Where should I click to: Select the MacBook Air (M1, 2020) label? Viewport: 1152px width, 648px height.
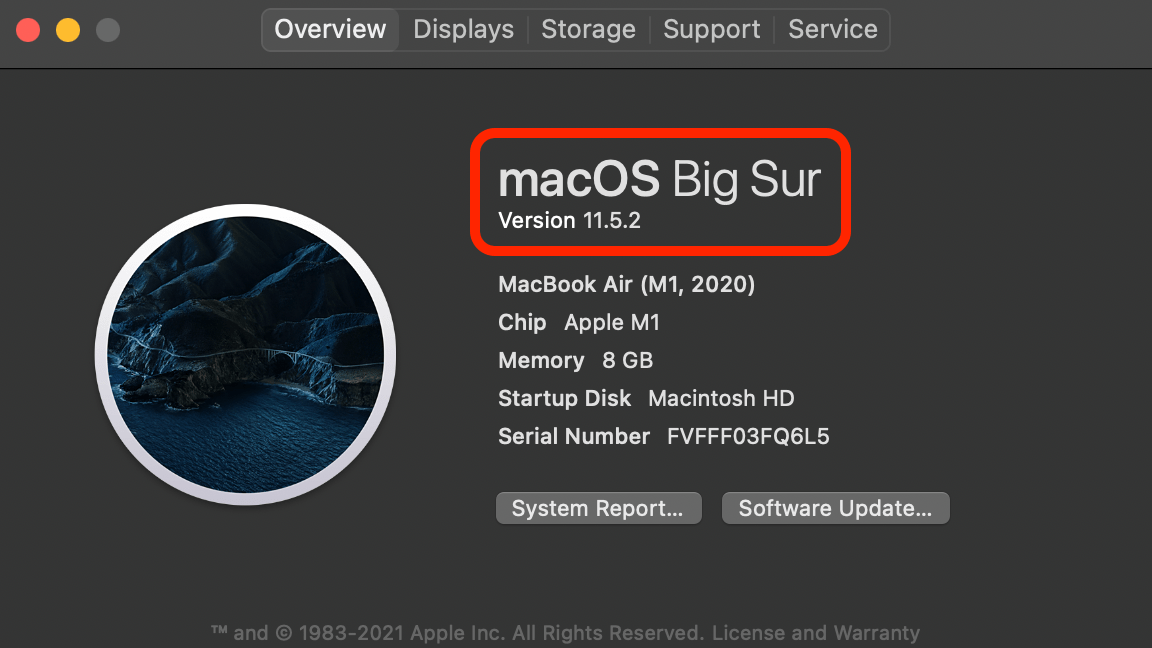(x=627, y=284)
